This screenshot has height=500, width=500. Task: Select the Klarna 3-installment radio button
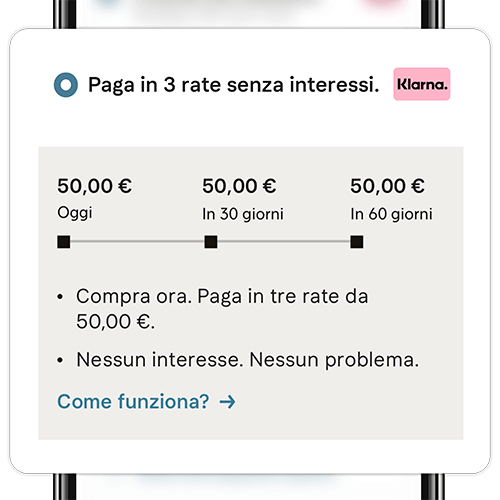click(x=66, y=85)
